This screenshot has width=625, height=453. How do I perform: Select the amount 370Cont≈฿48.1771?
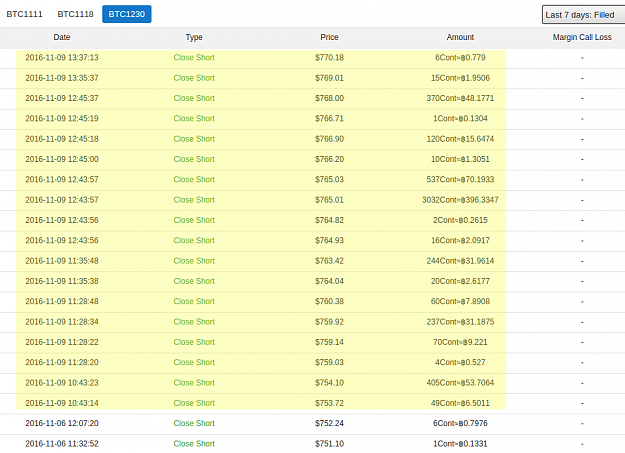pyautogui.click(x=460, y=98)
